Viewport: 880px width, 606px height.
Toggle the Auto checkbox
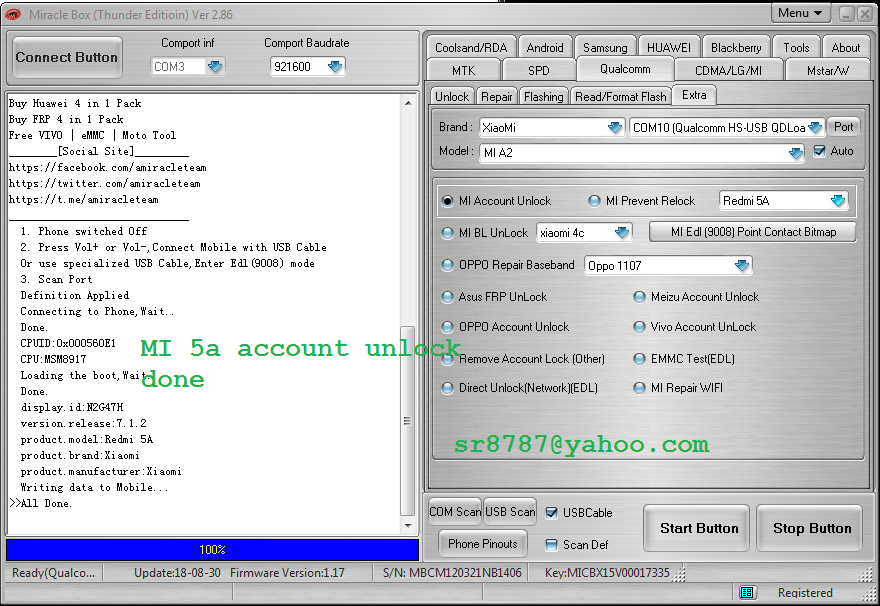click(819, 151)
